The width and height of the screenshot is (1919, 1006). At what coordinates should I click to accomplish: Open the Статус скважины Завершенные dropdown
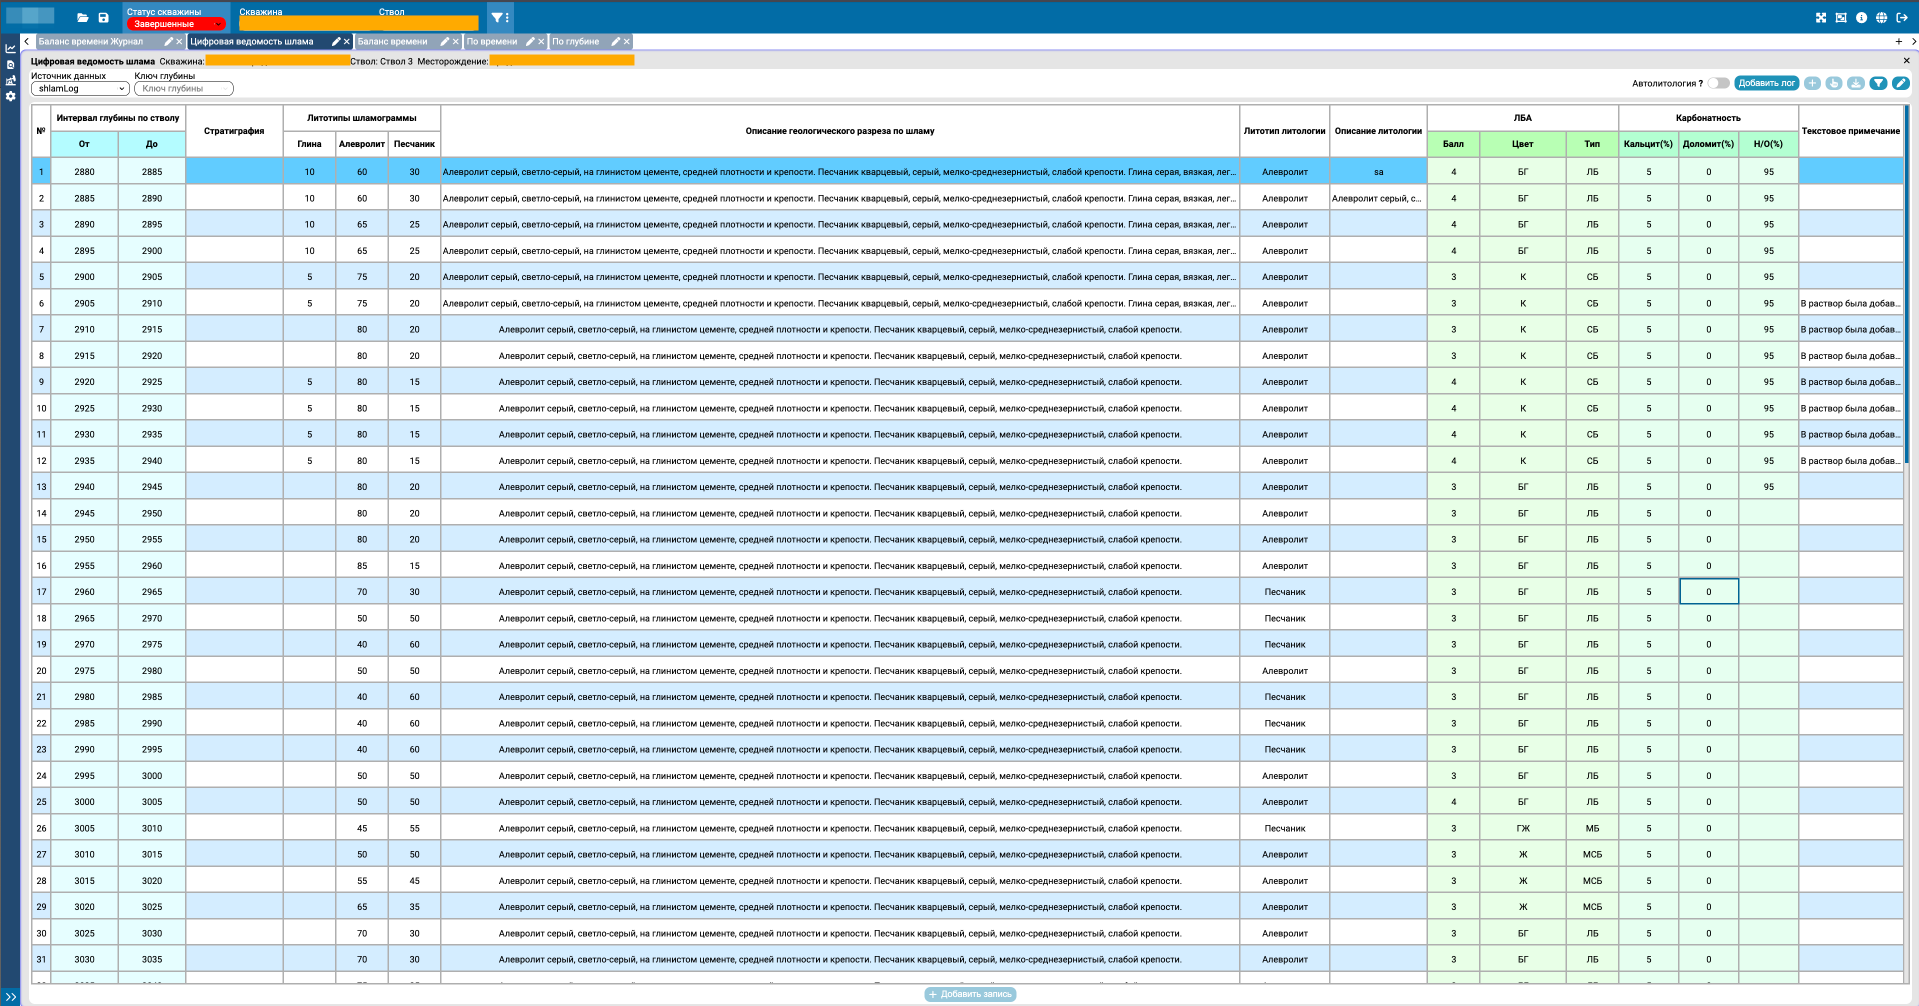(x=176, y=24)
